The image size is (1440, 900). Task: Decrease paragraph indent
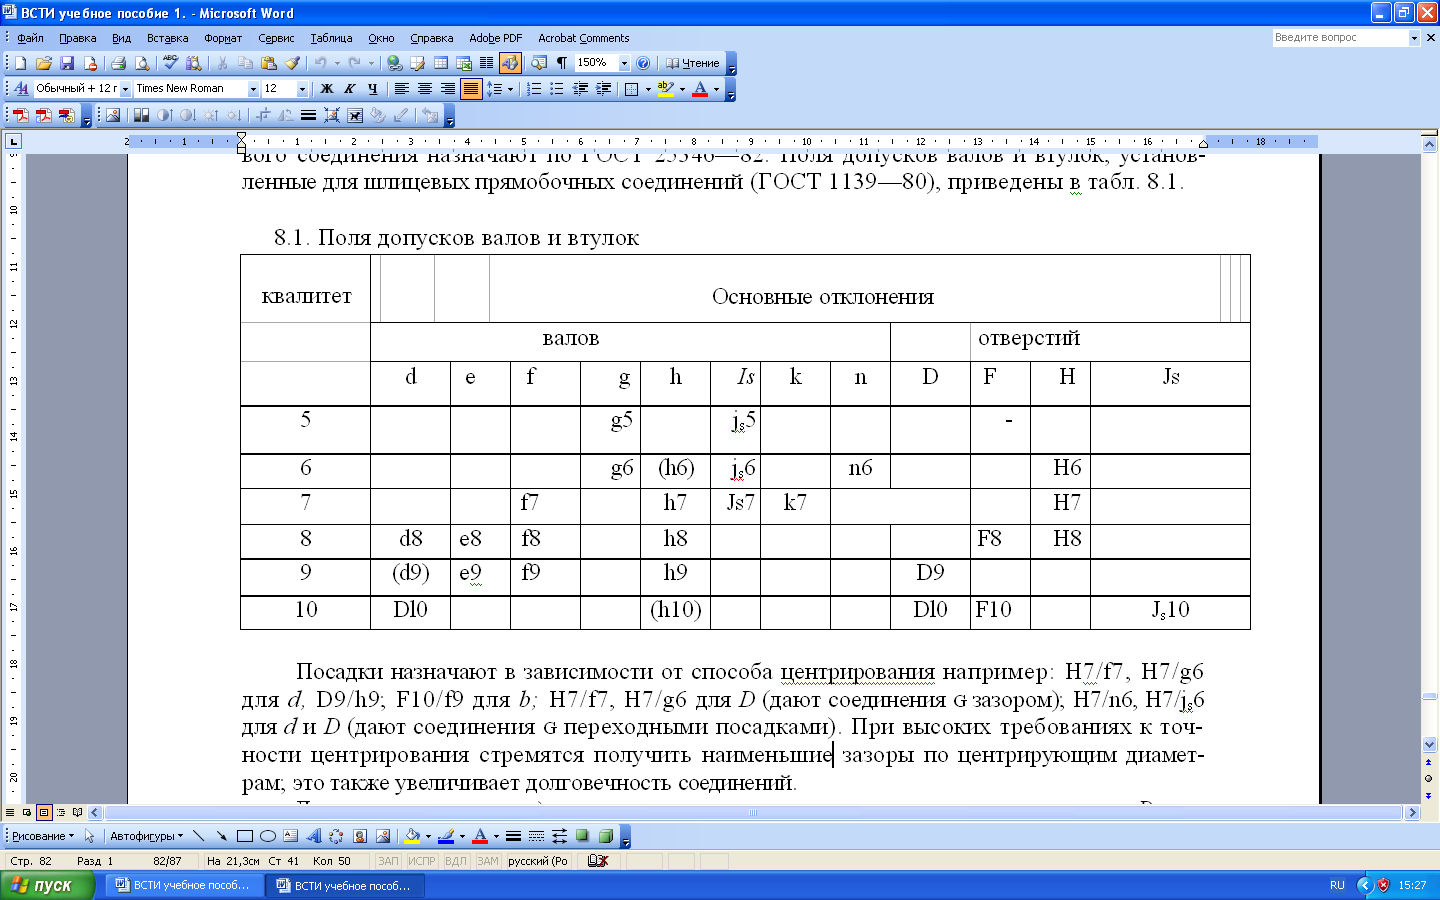[580, 89]
